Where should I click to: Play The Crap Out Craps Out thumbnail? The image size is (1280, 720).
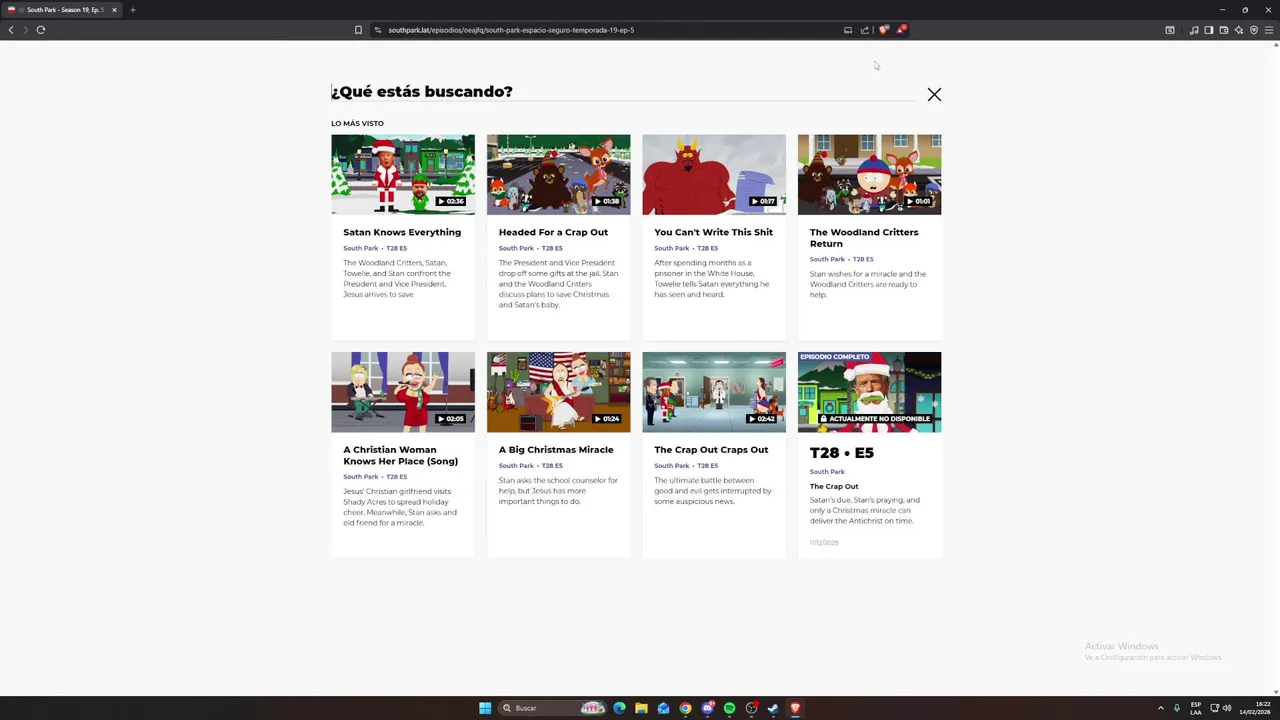coord(714,392)
